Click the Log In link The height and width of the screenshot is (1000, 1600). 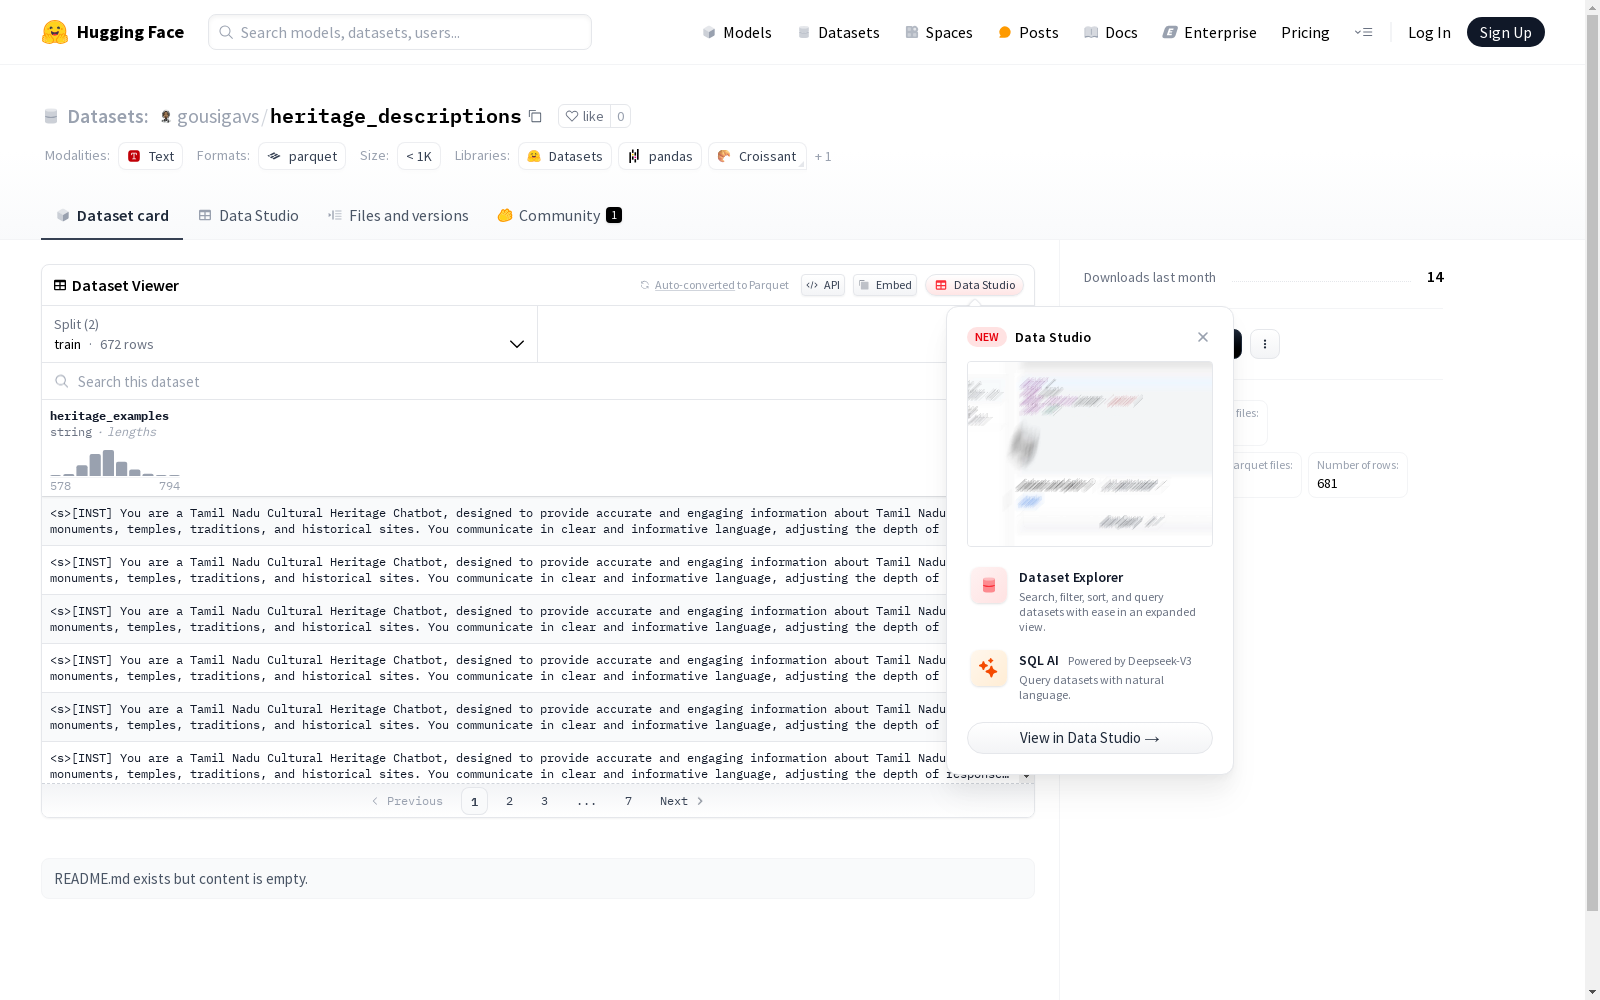point(1429,32)
